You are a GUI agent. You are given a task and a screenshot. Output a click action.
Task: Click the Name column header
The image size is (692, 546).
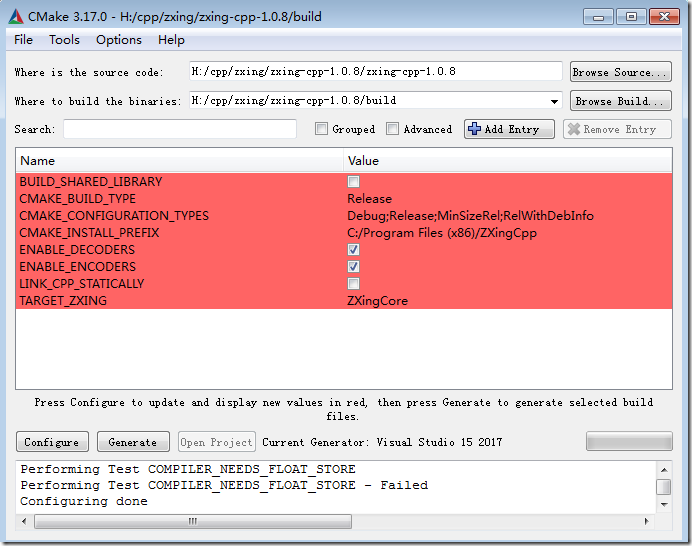click(180, 161)
